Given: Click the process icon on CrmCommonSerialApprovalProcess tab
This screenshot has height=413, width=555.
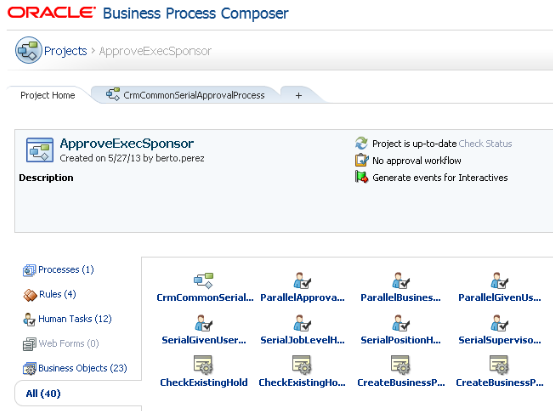Looking at the screenshot, I should [113, 94].
